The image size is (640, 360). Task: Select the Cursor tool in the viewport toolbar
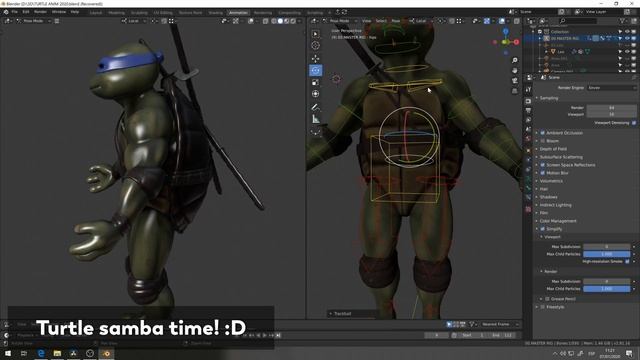pos(316,46)
